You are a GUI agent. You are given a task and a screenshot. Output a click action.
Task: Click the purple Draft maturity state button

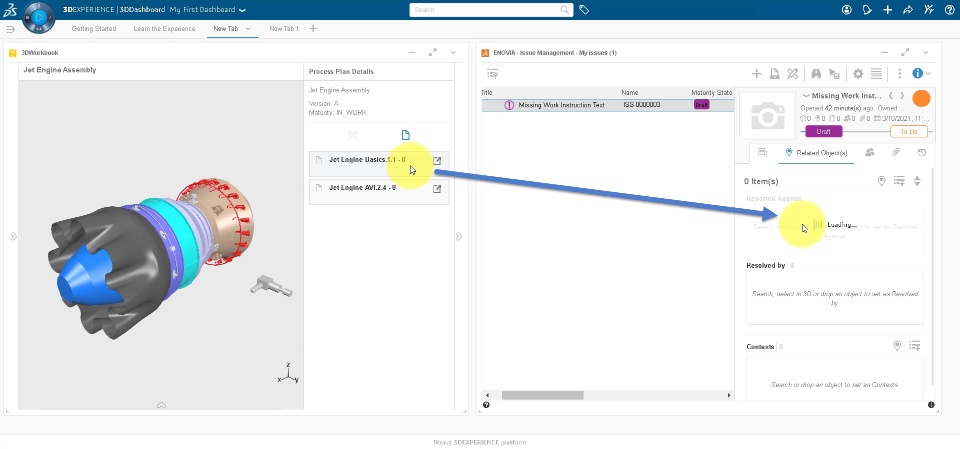click(823, 132)
